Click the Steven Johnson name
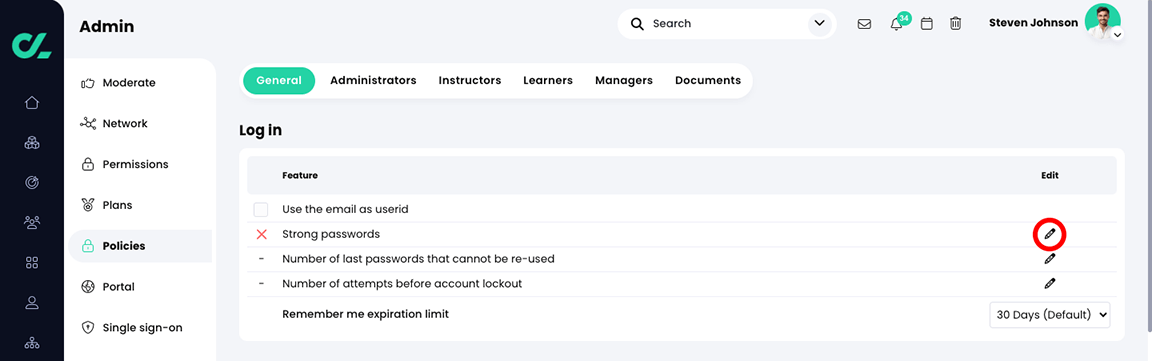1152x361 pixels. 1034,23
